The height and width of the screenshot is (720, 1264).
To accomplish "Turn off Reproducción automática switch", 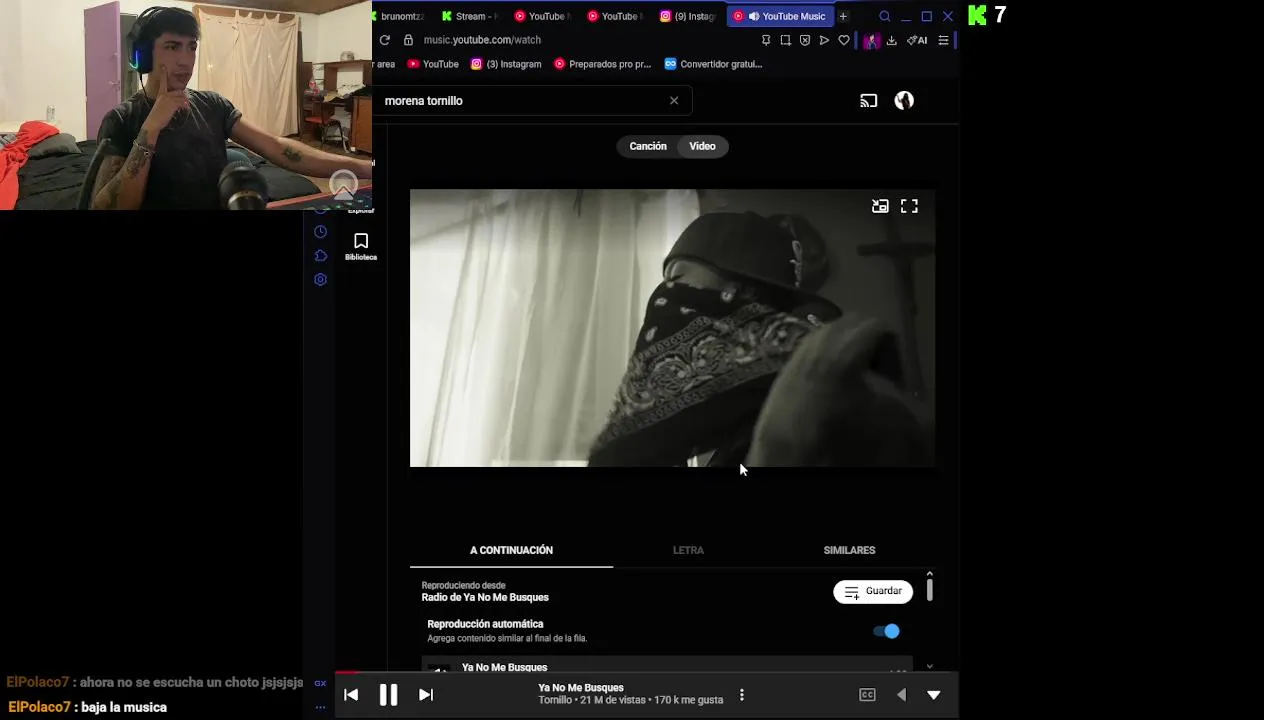I will tap(887, 631).
